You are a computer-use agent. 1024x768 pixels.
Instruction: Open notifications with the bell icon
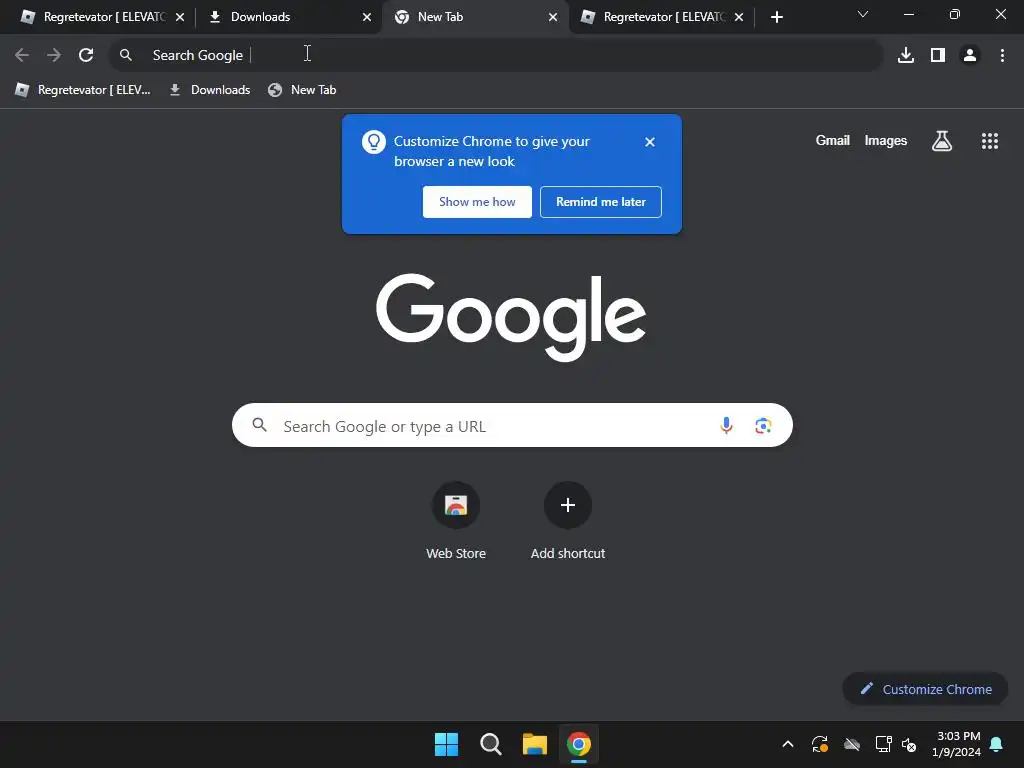pos(997,744)
